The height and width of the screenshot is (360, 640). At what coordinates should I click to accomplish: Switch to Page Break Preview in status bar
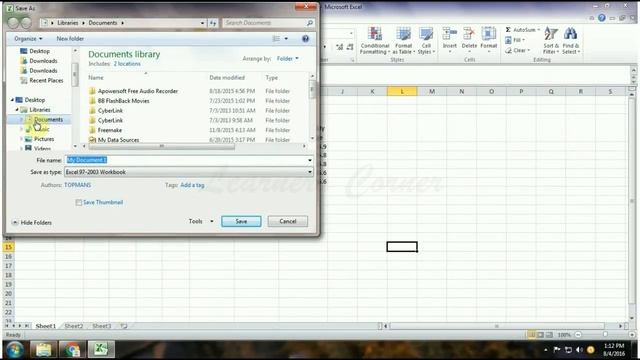tap(549, 335)
